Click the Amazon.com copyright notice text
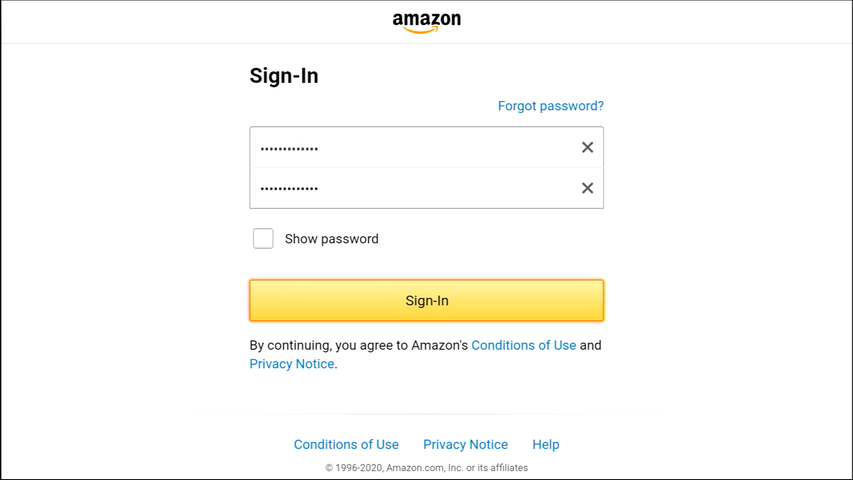Viewport: 853px width, 480px height. point(426,467)
